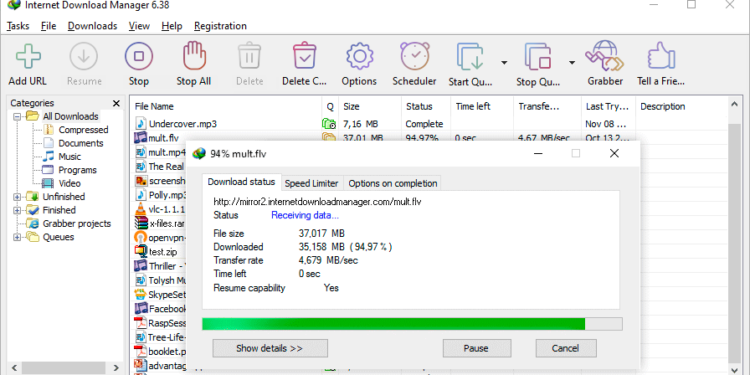Click the Status column header
The width and height of the screenshot is (750, 375).
coord(426,107)
